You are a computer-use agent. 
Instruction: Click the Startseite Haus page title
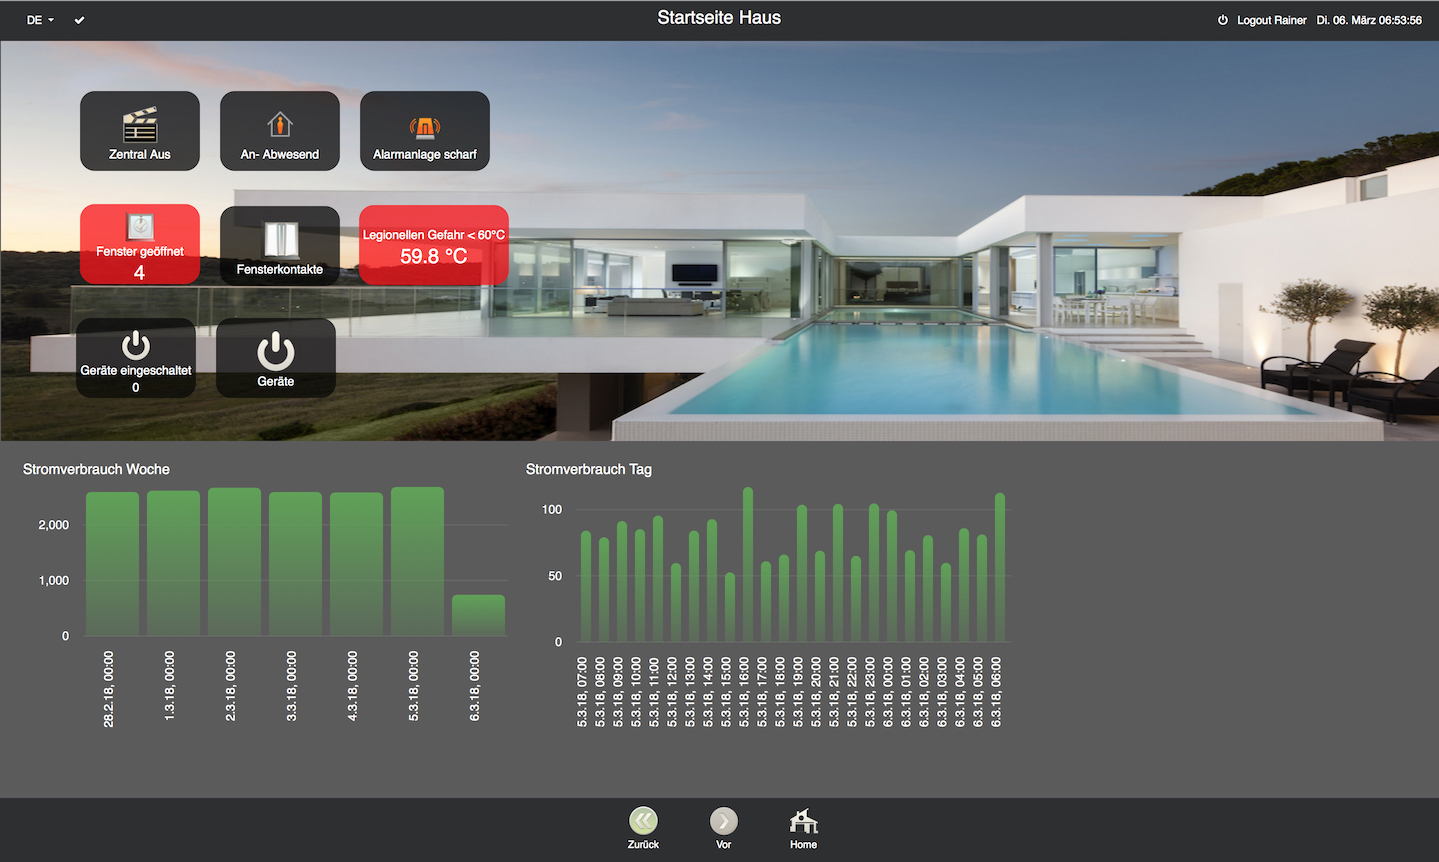pos(719,18)
